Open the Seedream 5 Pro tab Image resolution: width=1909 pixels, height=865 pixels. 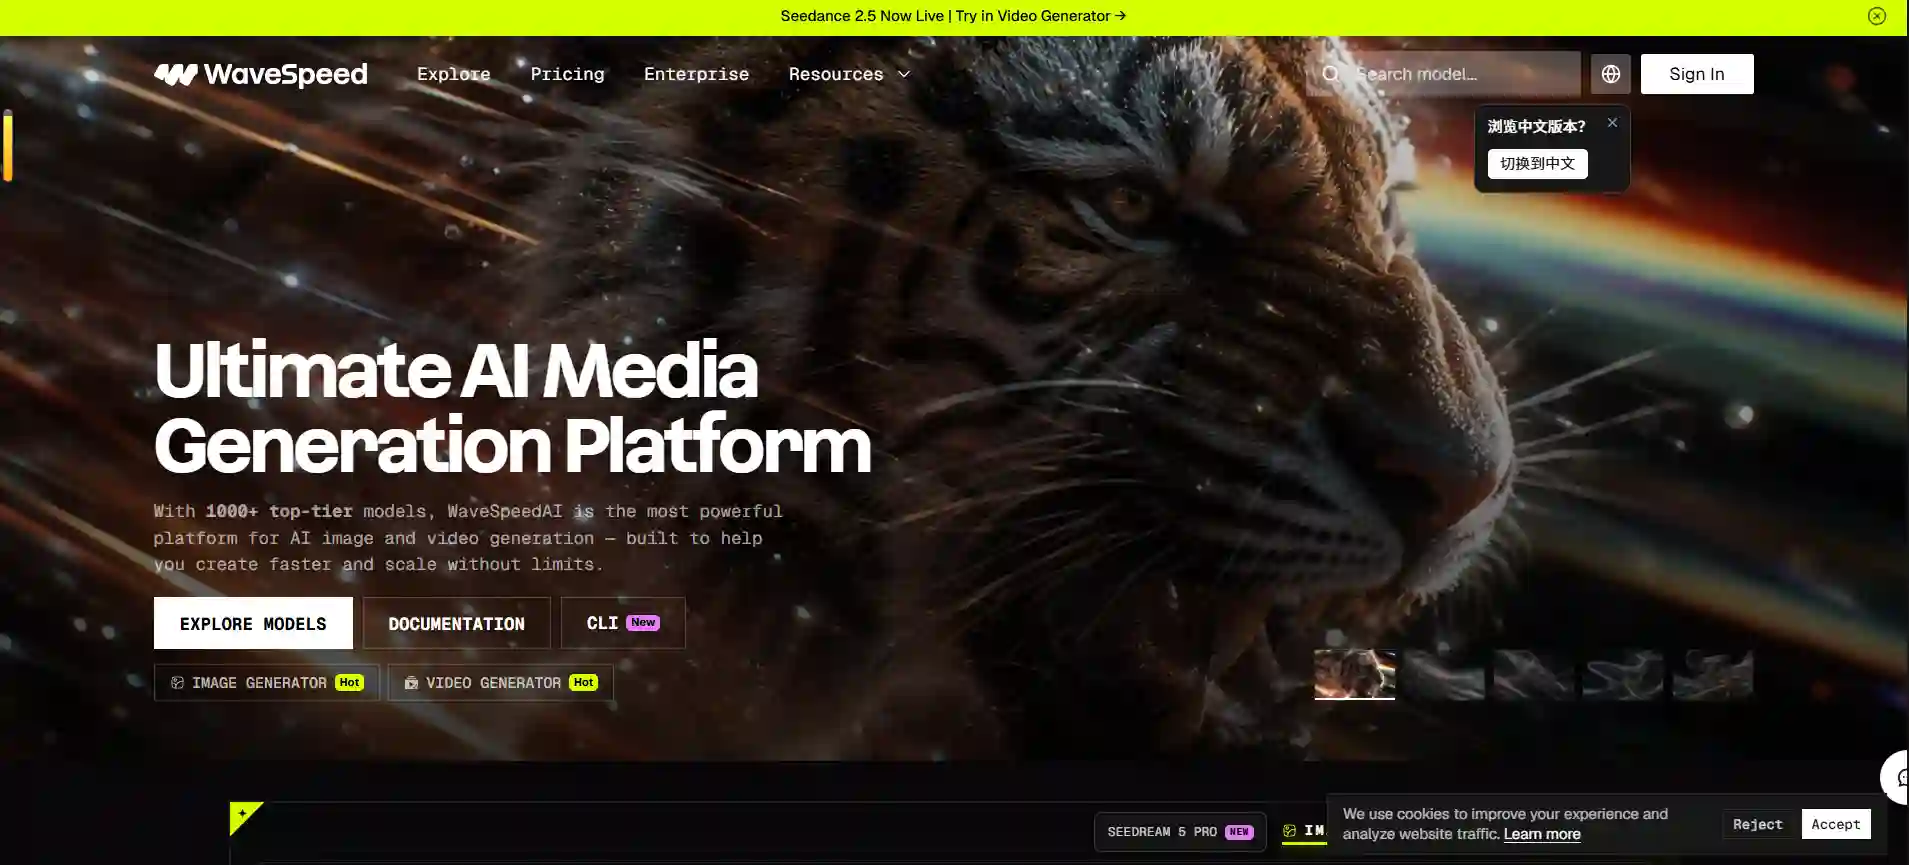pos(1180,832)
